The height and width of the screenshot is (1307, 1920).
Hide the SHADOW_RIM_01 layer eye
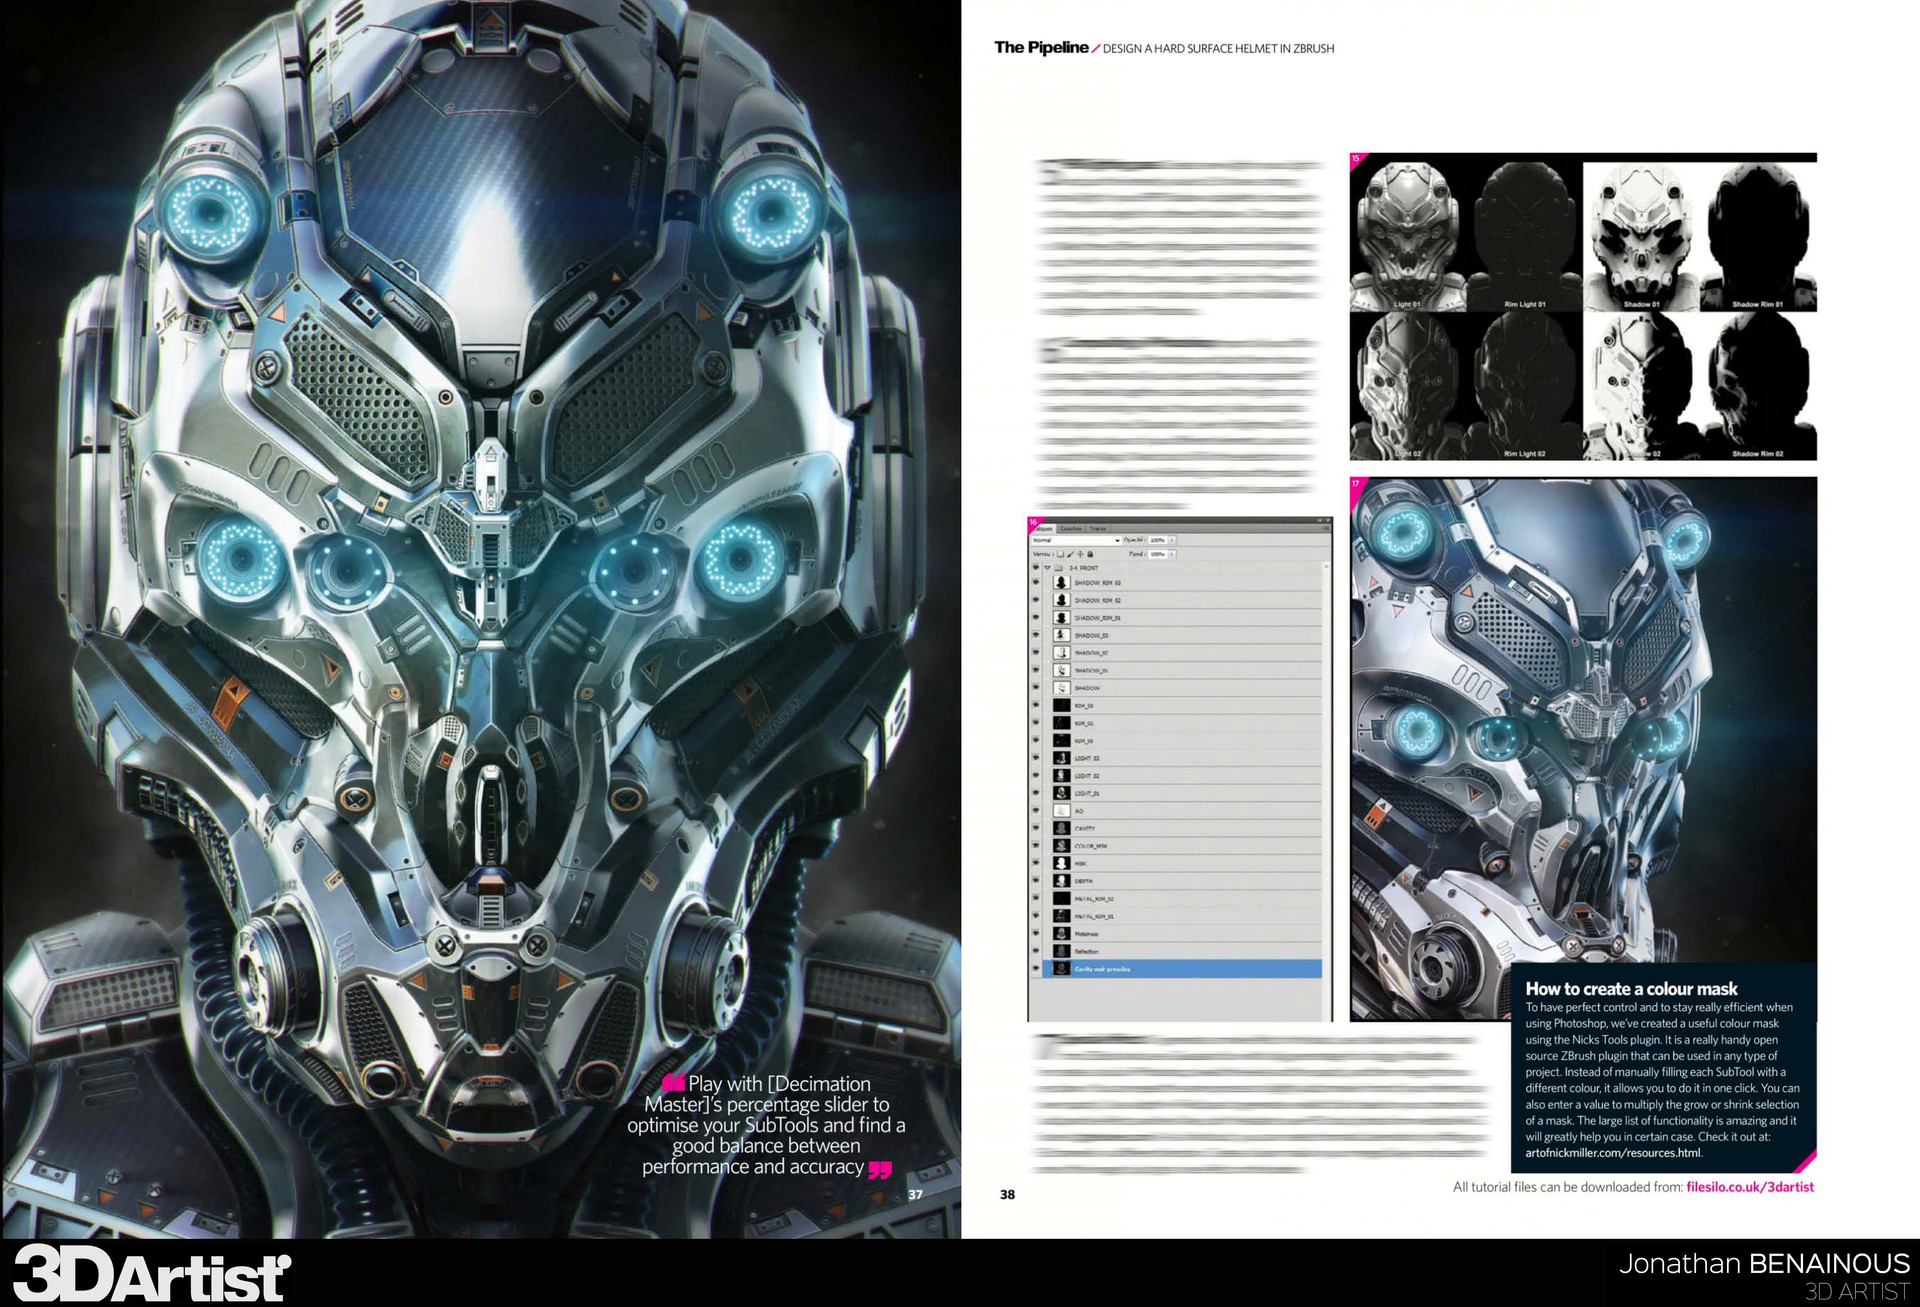1036,617
